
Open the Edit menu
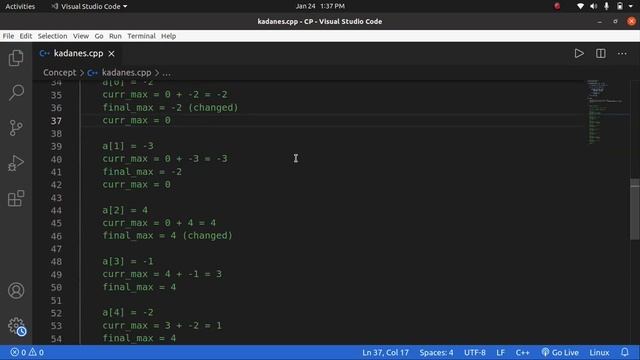tap(26, 36)
